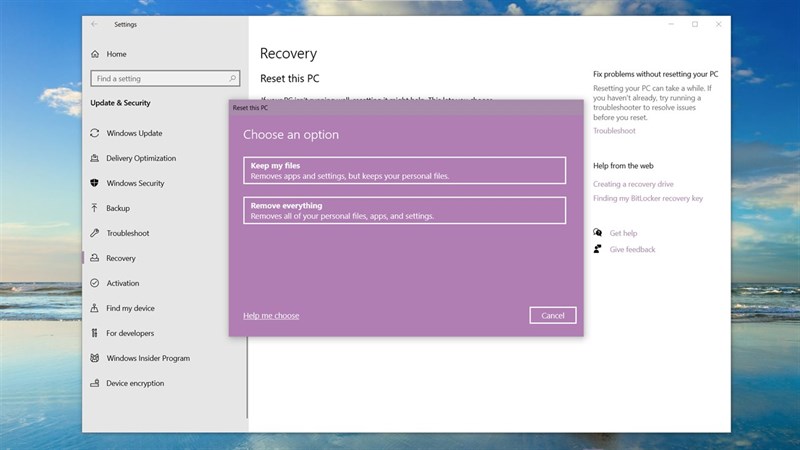Focus the Find a setting search box
Image resolution: width=800 pixels, height=450 pixels.
coord(160,78)
